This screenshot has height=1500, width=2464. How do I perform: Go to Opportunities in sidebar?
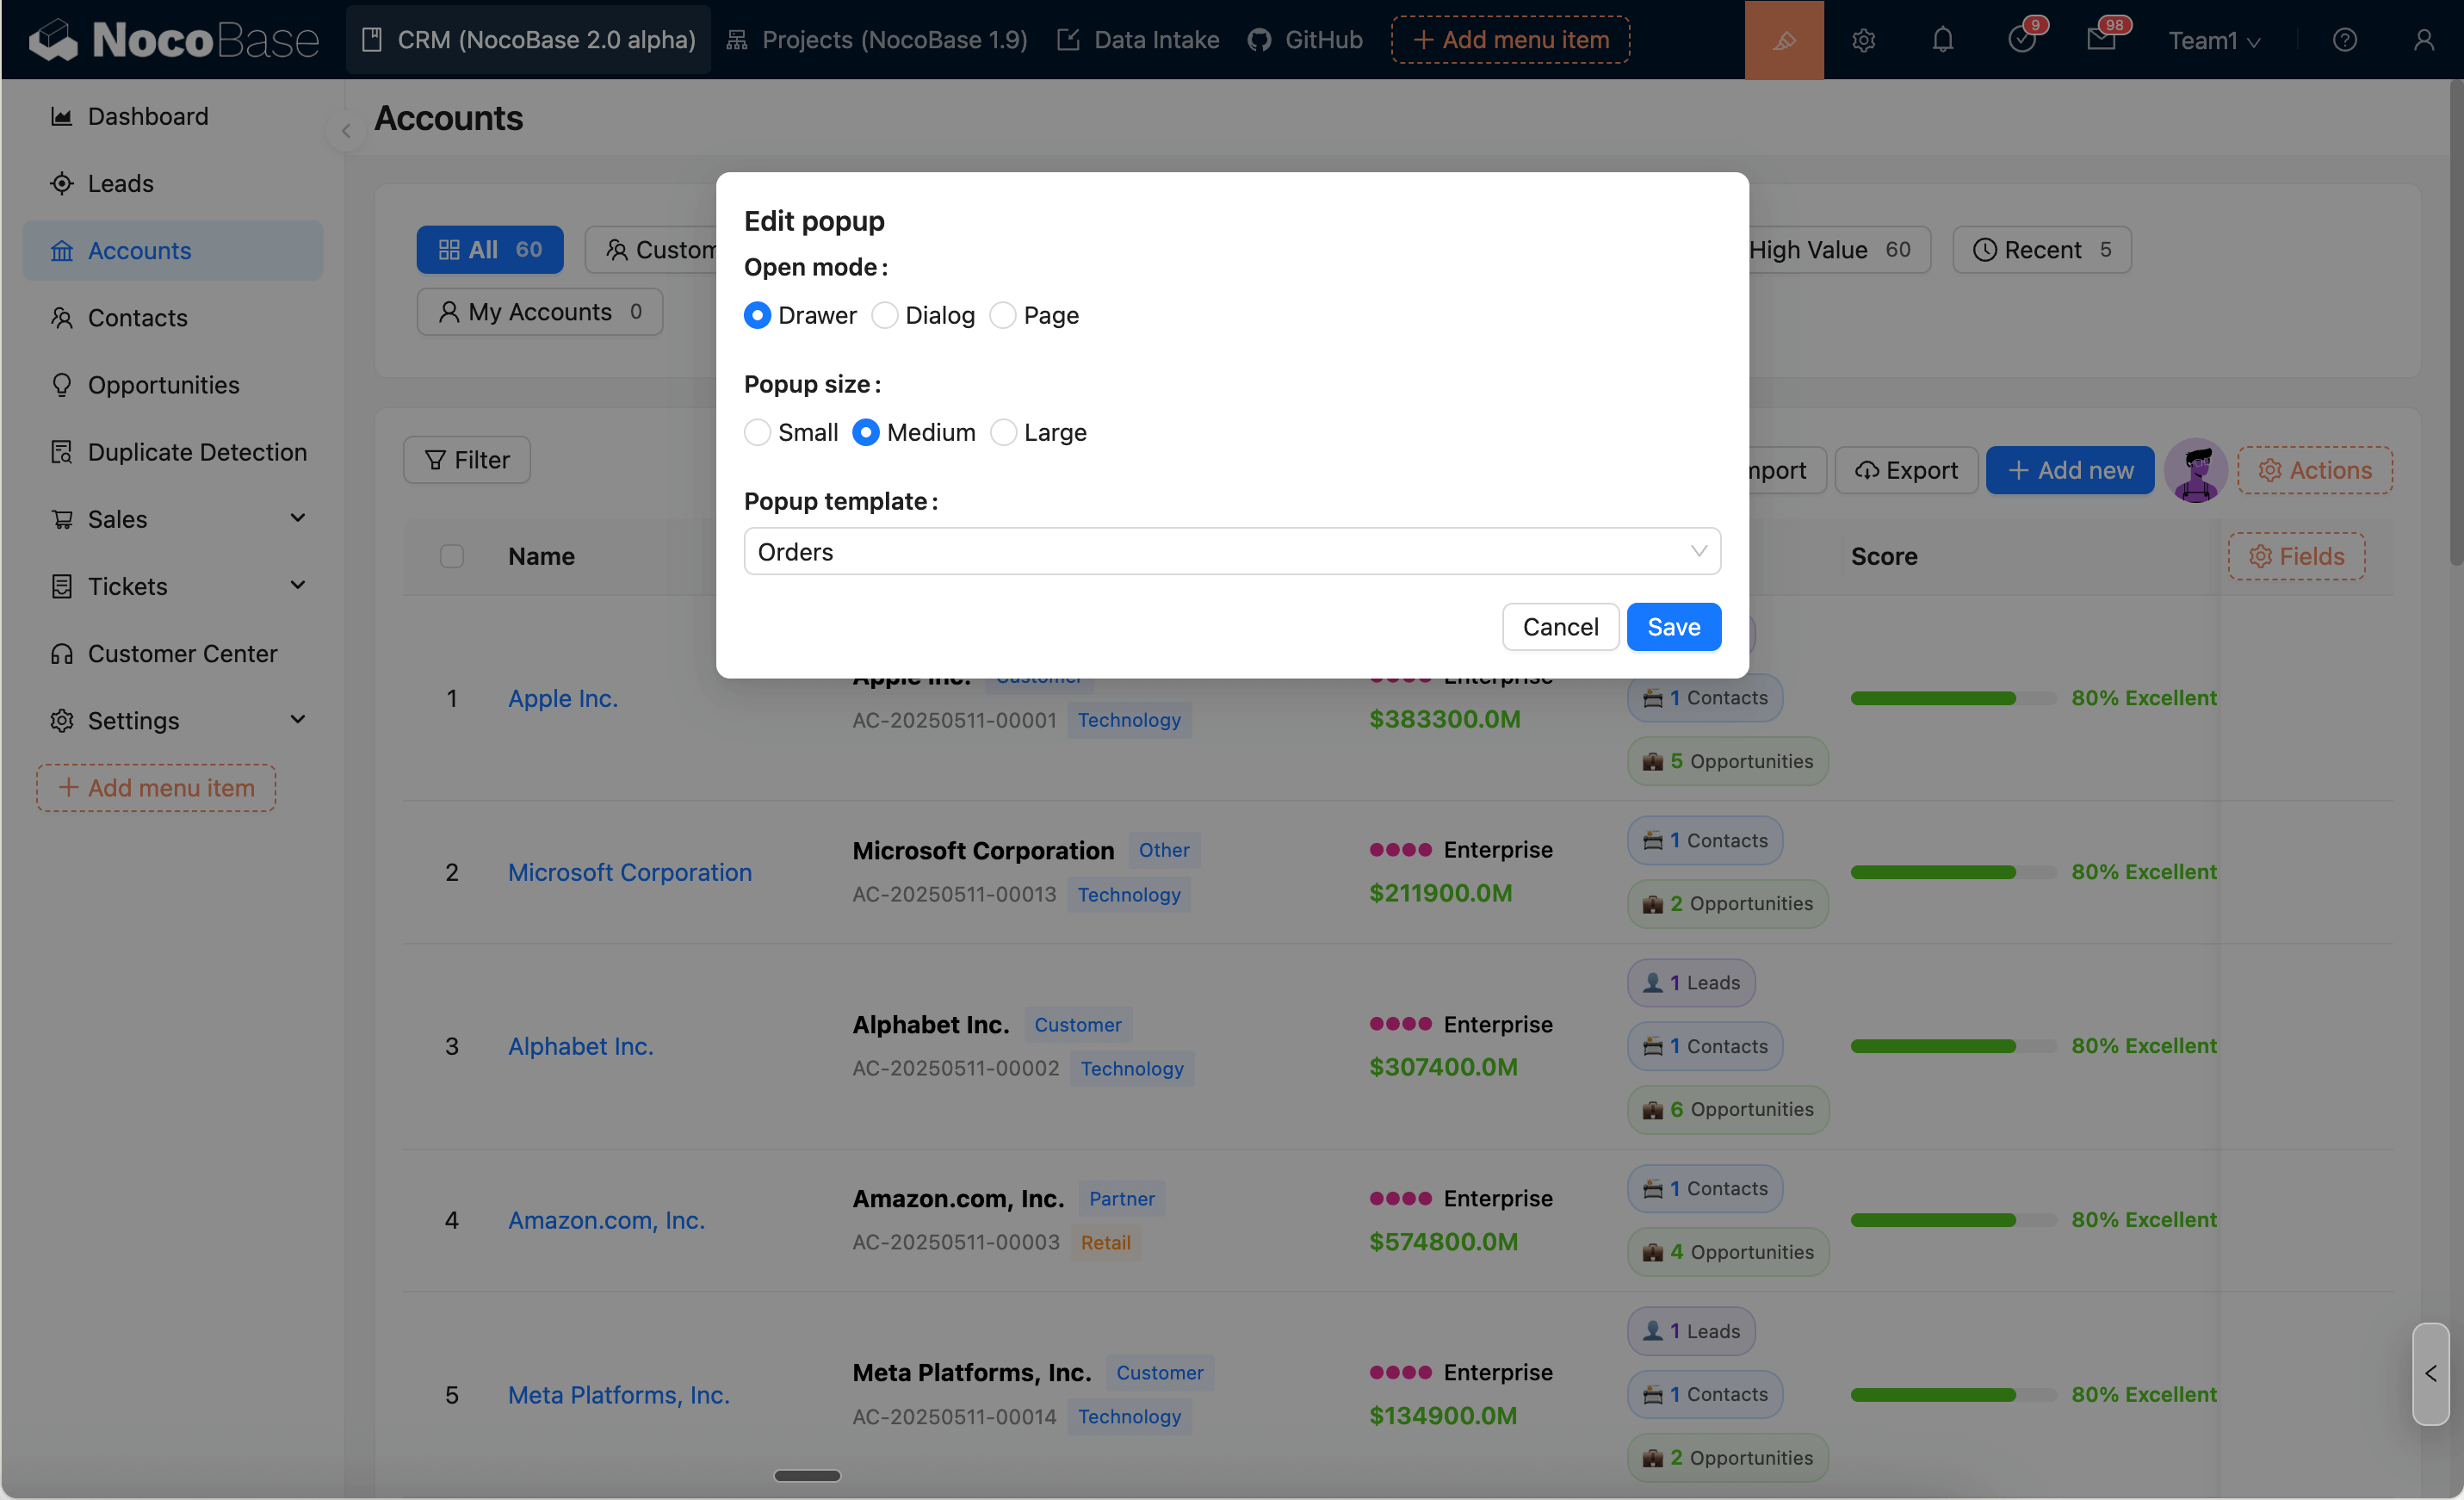pos(163,385)
